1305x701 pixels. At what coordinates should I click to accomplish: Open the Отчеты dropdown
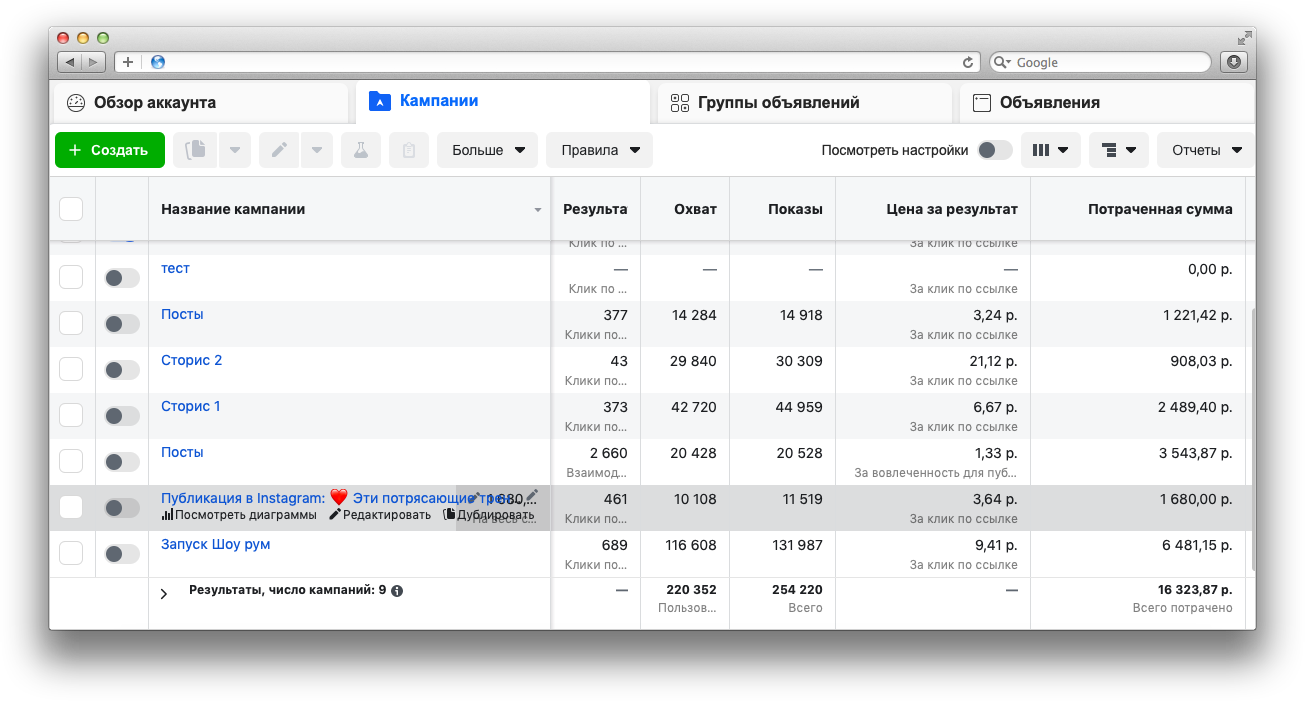coord(1206,150)
